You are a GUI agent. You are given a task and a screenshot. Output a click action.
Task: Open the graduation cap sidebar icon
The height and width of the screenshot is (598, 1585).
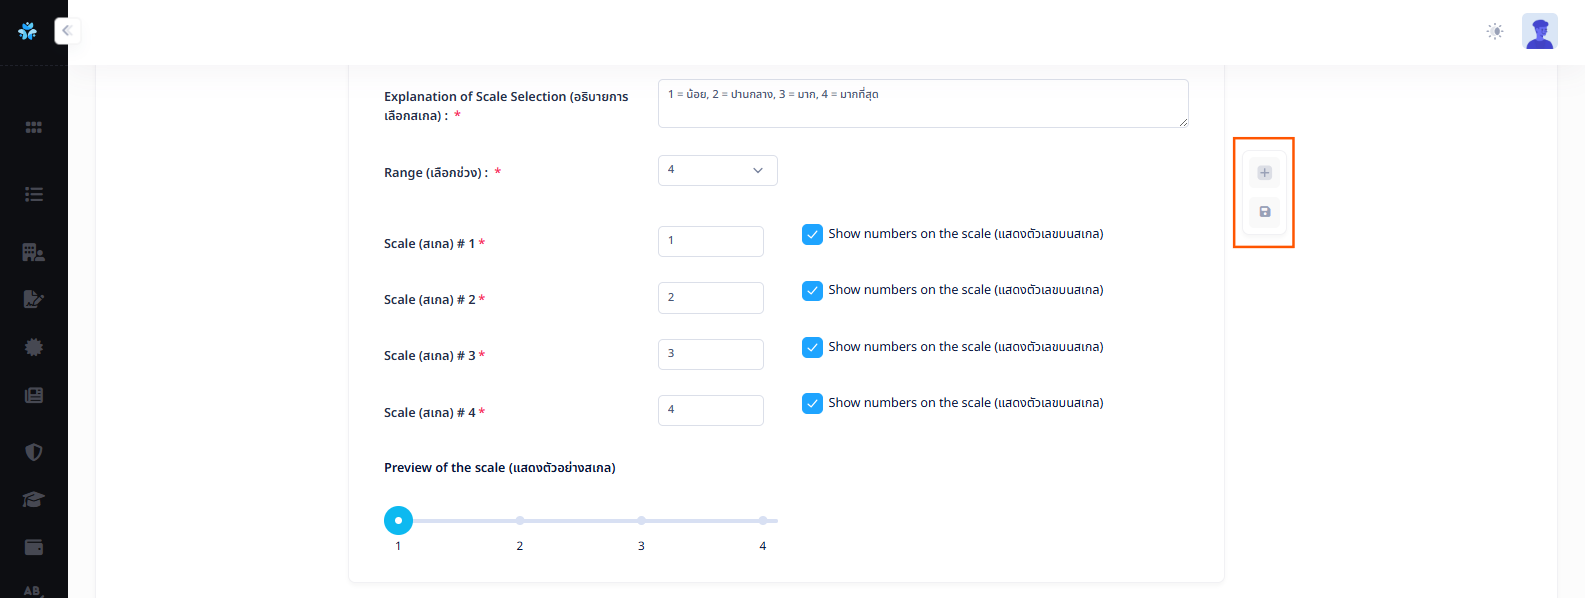tap(34, 500)
